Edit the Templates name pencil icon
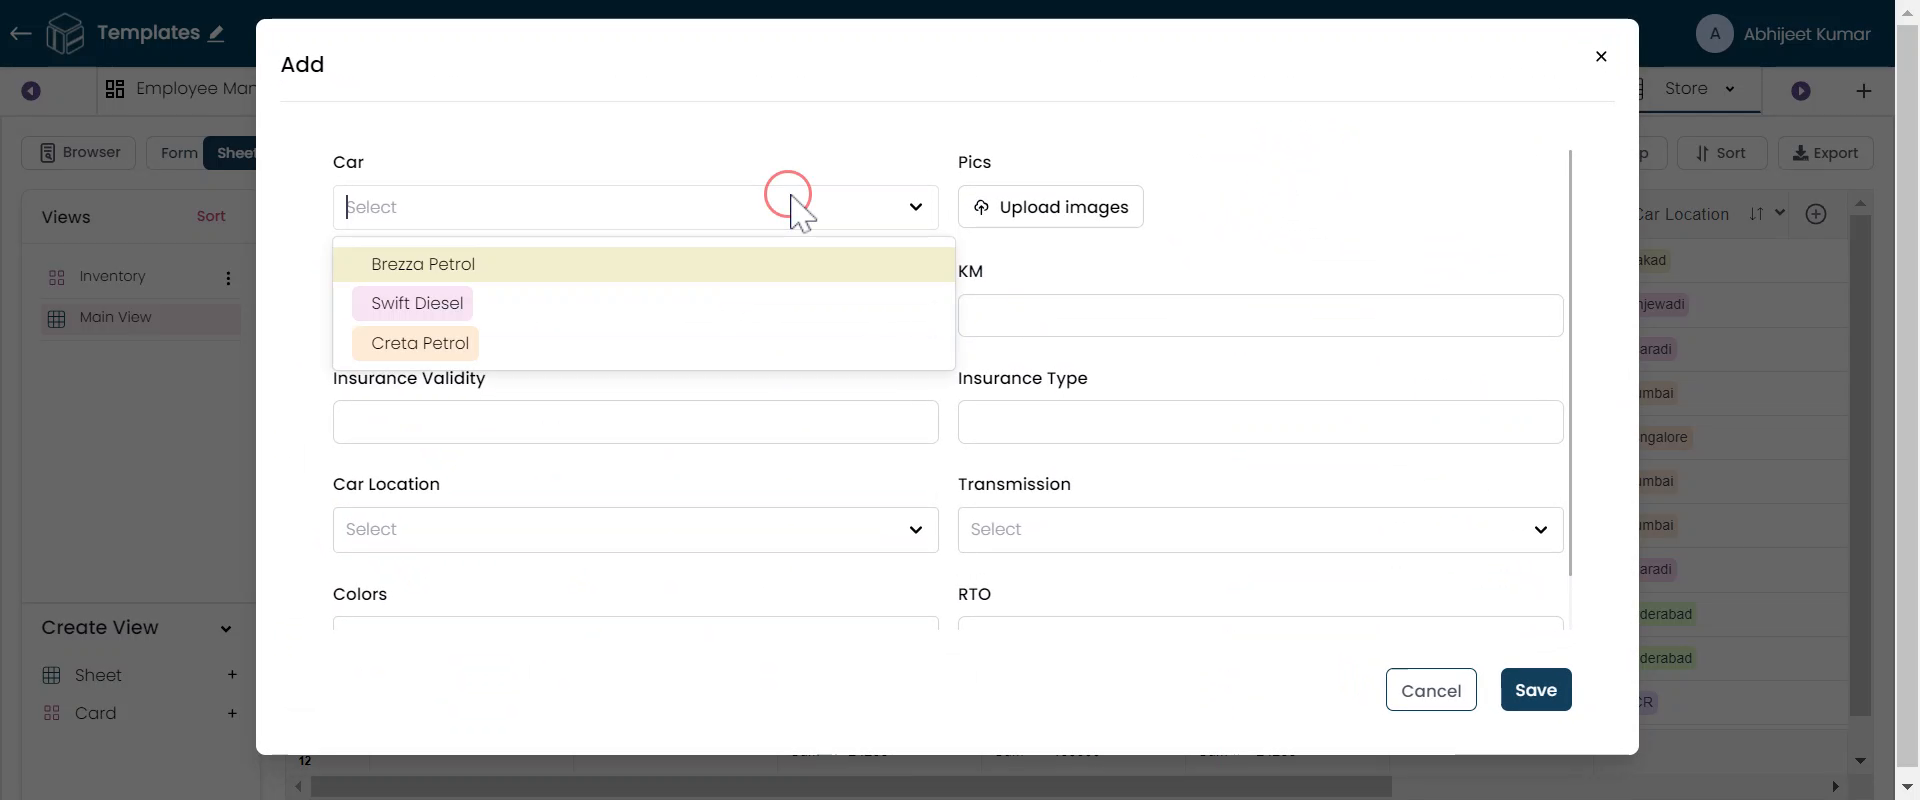 pos(216,34)
